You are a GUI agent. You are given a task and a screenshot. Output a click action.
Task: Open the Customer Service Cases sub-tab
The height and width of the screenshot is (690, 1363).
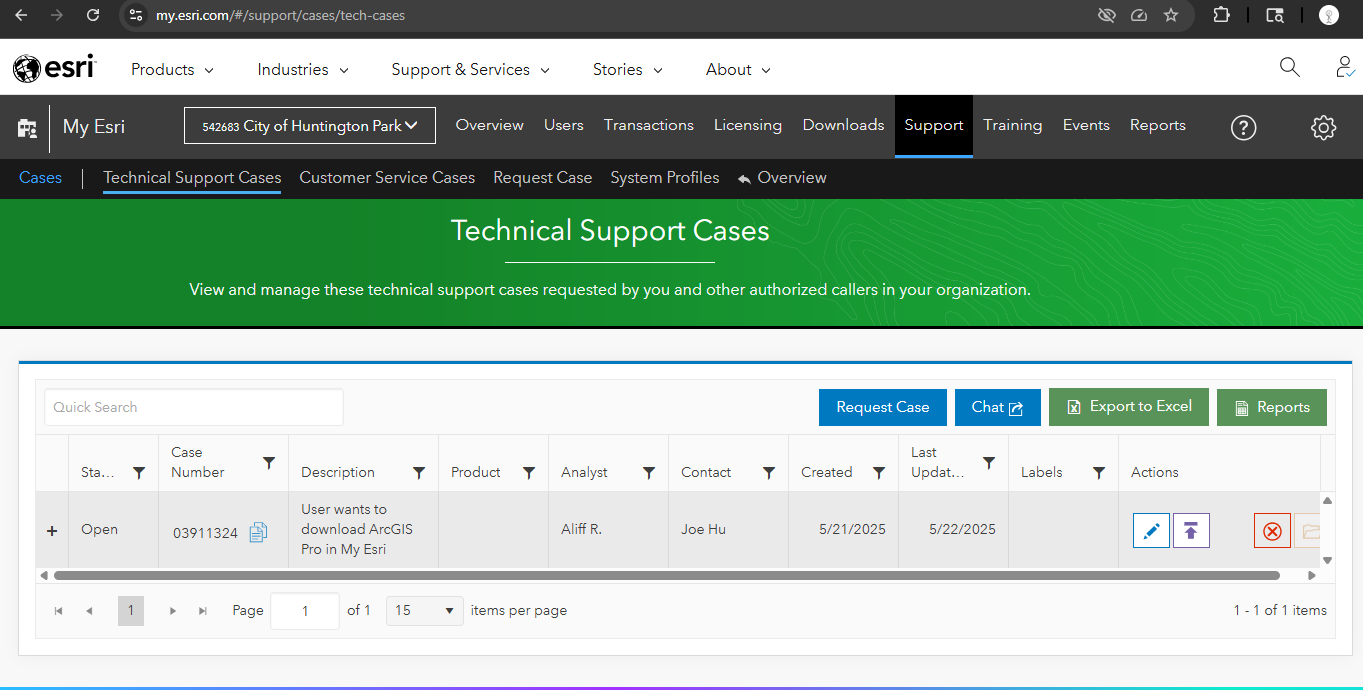coord(387,178)
